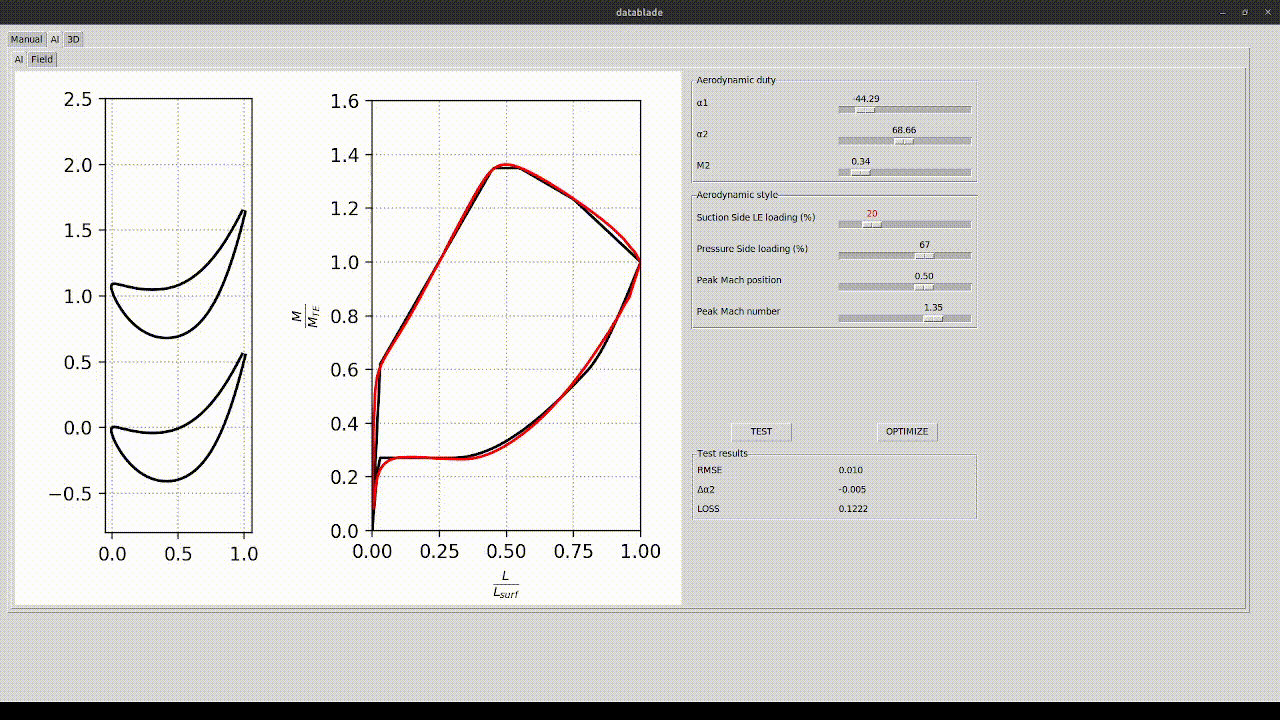The height and width of the screenshot is (720, 1280).
Task: Close the datablade window
Action: click(x=1264, y=12)
